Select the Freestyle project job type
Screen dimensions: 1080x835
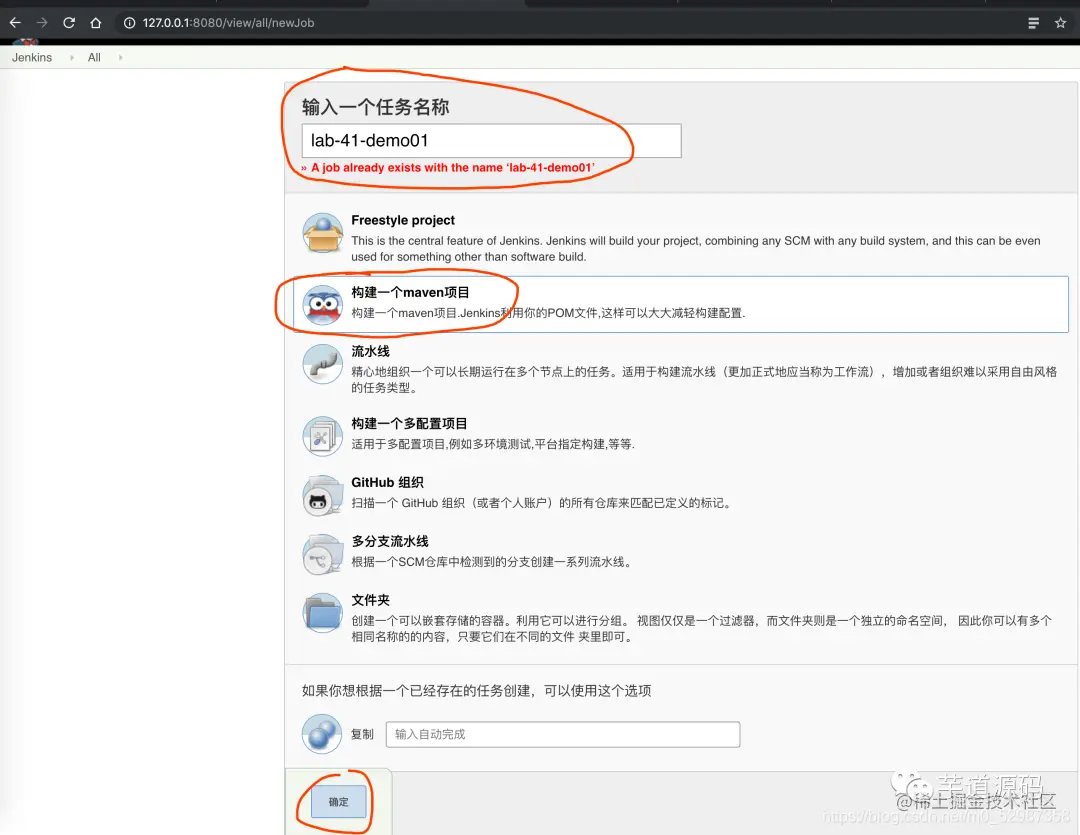point(403,220)
